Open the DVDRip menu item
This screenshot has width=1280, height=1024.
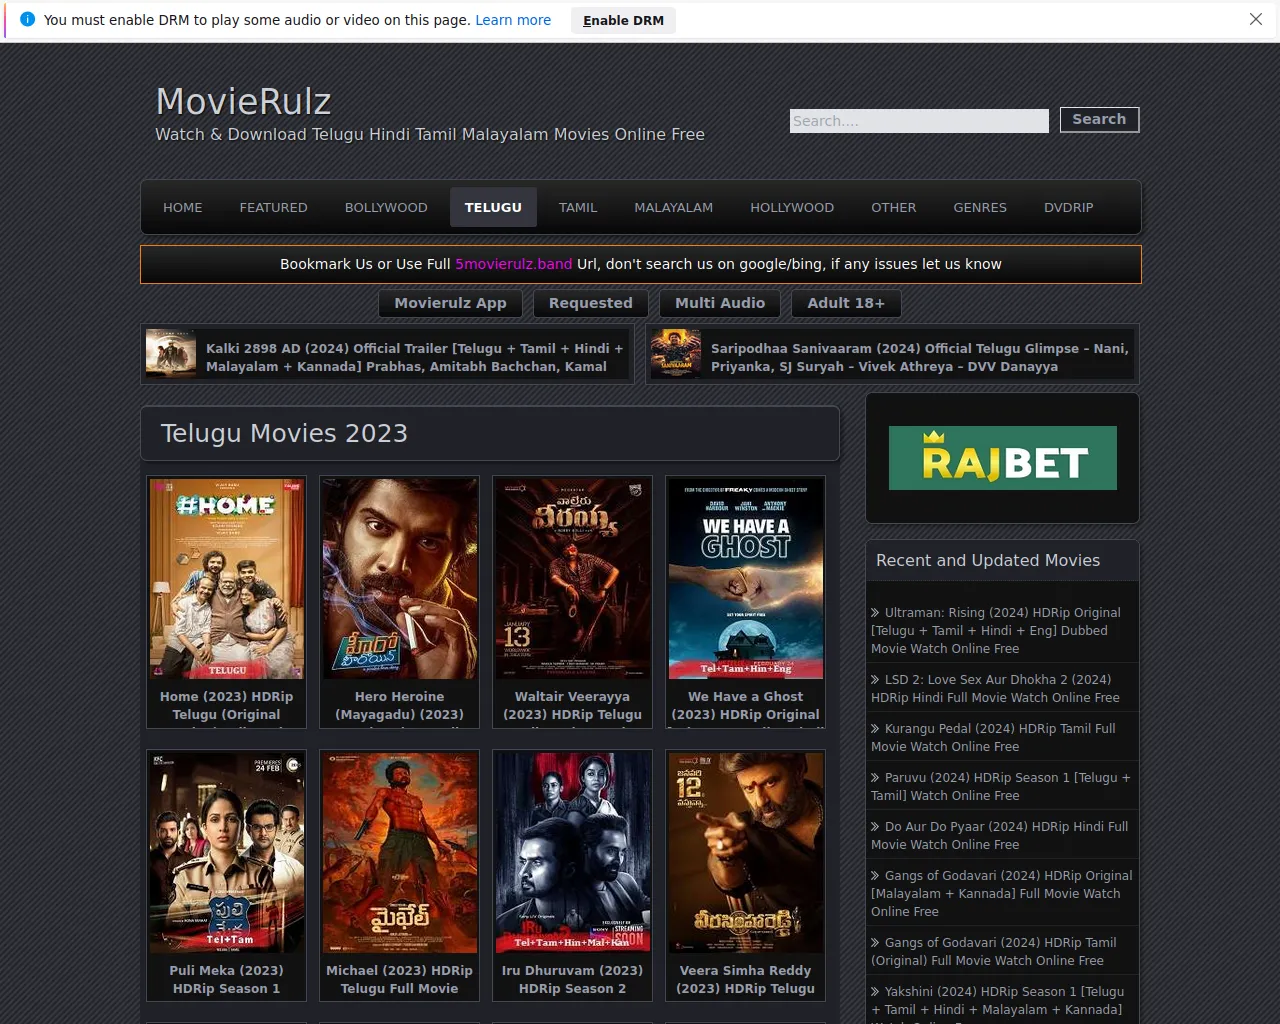point(1069,207)
